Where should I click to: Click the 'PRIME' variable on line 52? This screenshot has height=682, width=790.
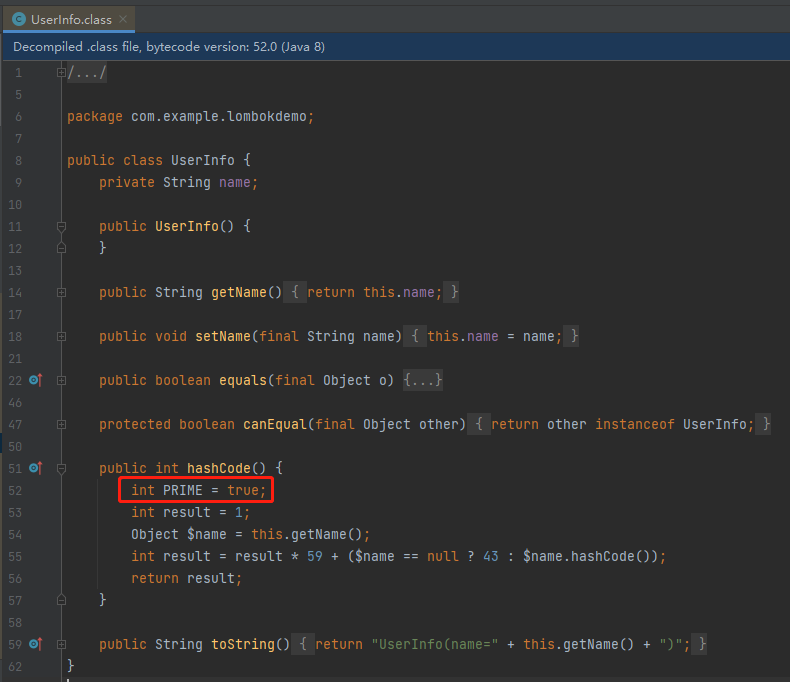click(182, 490)
